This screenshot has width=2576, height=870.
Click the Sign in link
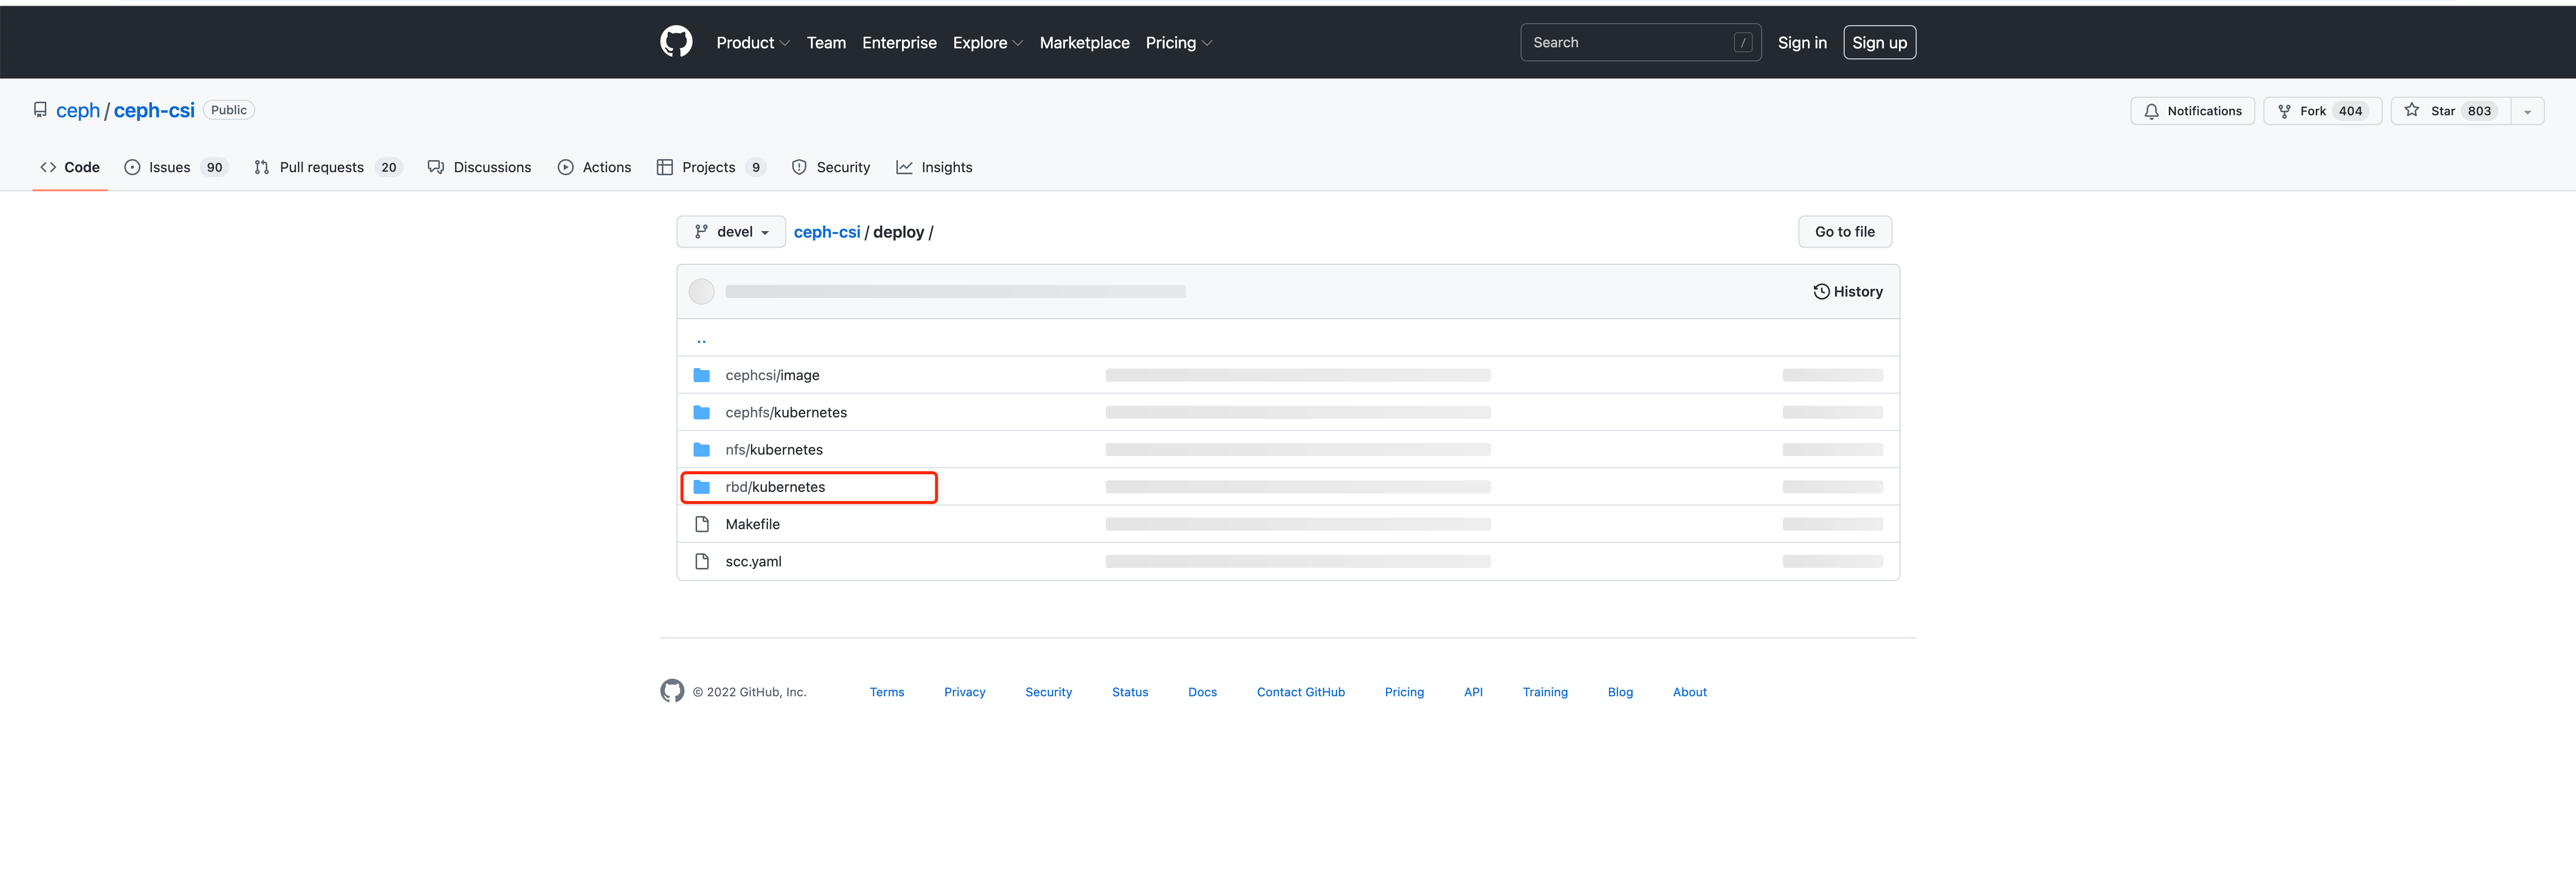1802,43
